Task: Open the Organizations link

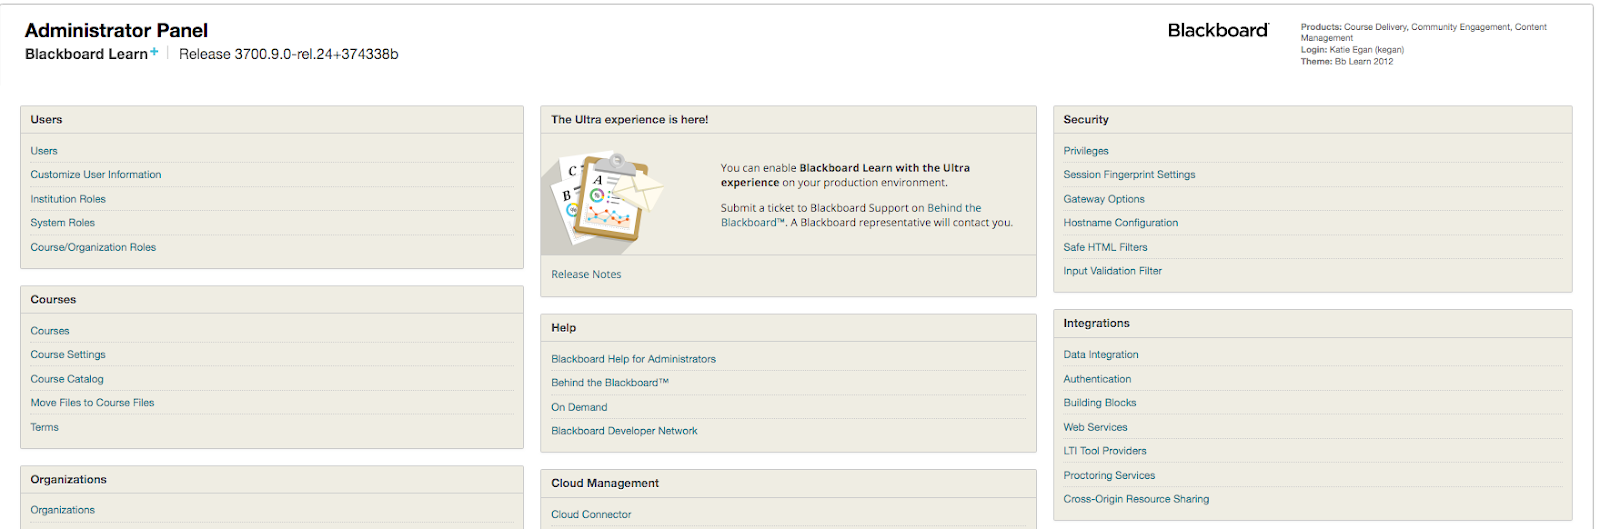Action: click(x=63, y=510)
